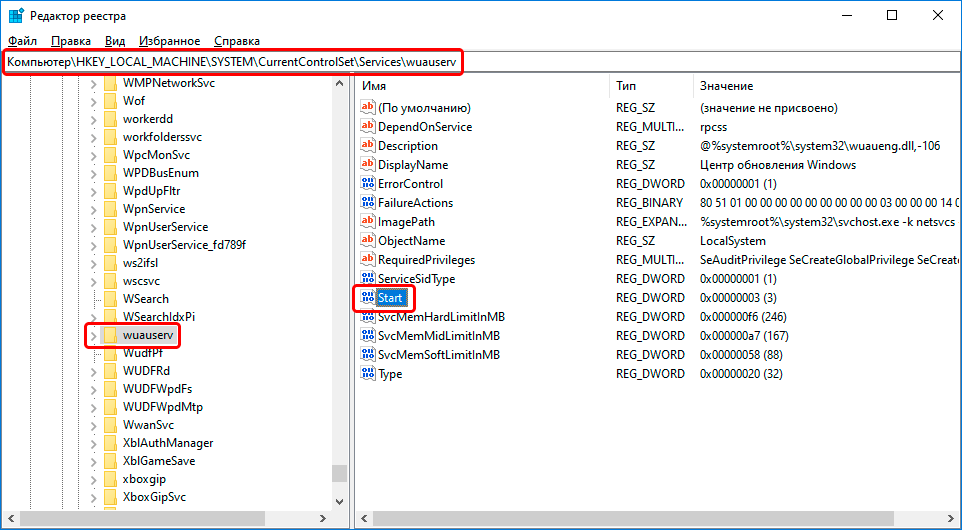The height and width of the screenshot is (530, 962).
Task: Click the tree pane horizontal scroll-right arrow
Action: click(x=323, y=519)
